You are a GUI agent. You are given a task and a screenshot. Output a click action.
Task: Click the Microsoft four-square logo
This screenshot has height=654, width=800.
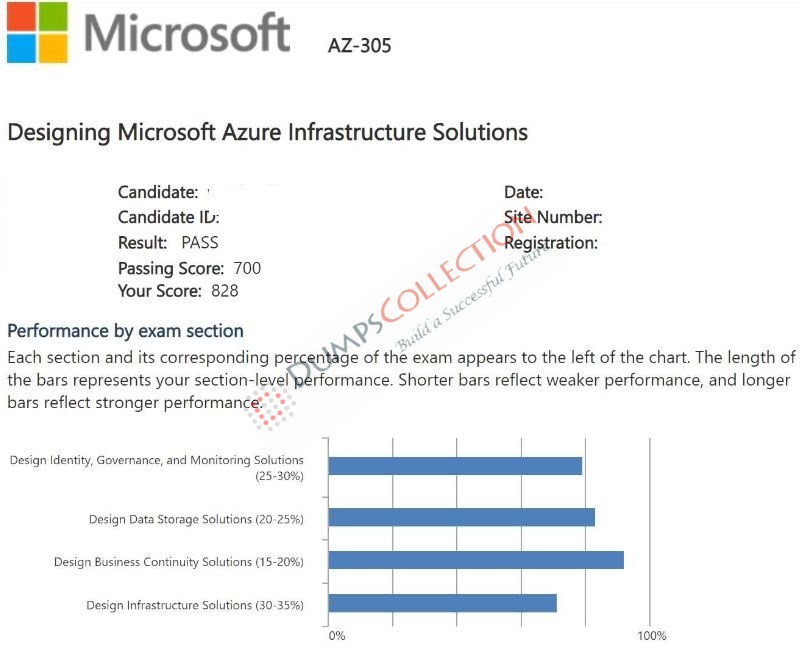[x=37, y=33]
